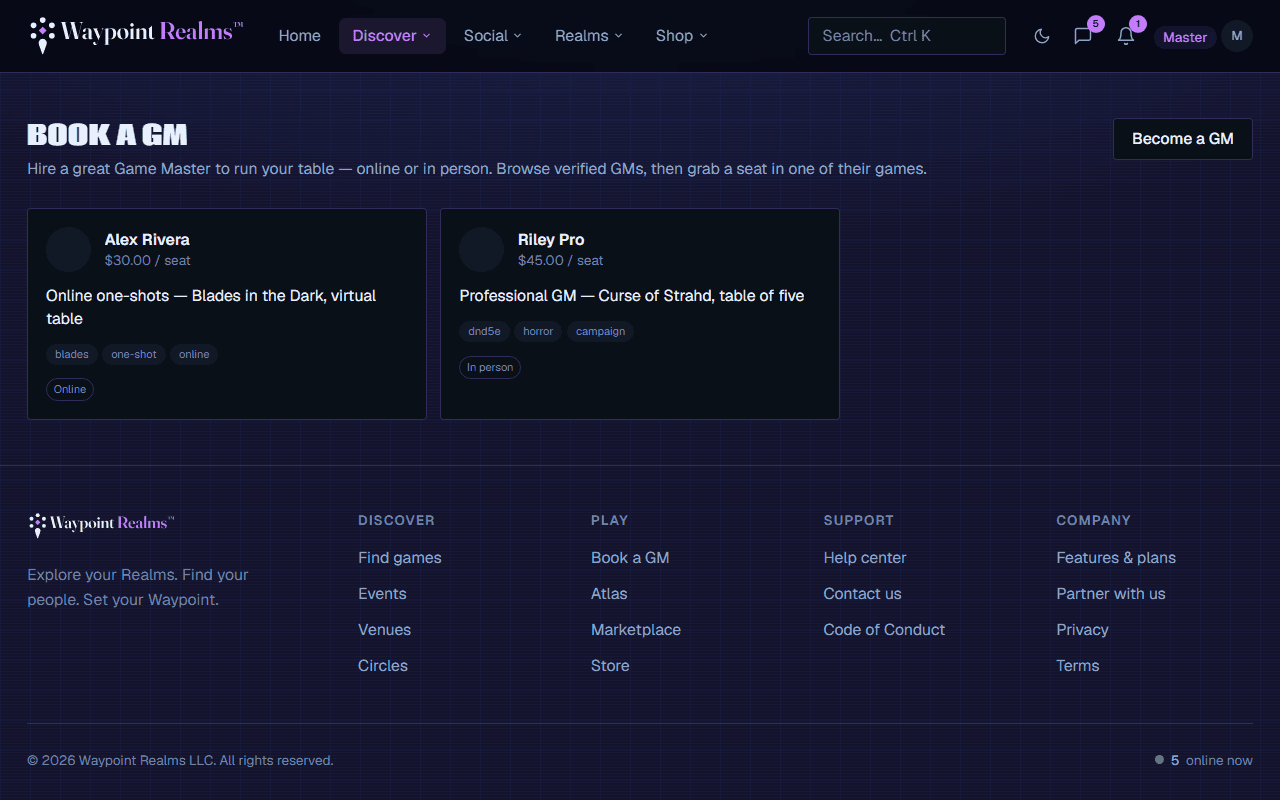Open Alex Rivera's GM name link

point(147,239)
